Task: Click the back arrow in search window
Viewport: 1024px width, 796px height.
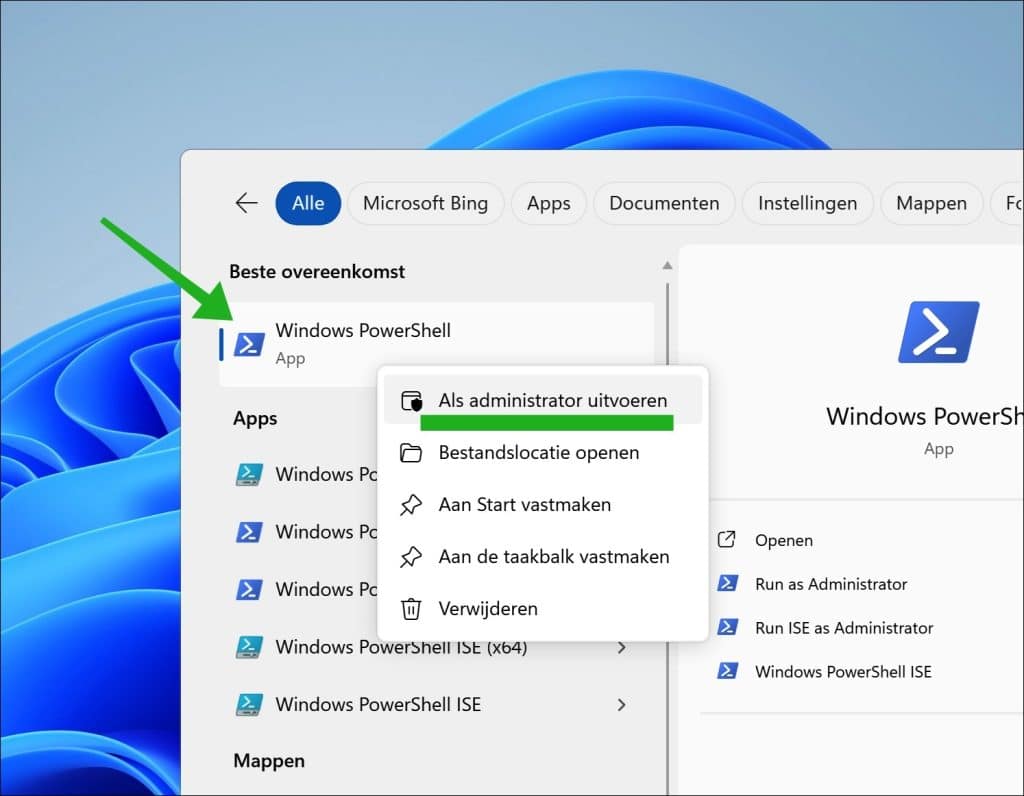Action: tap(246, 201)
